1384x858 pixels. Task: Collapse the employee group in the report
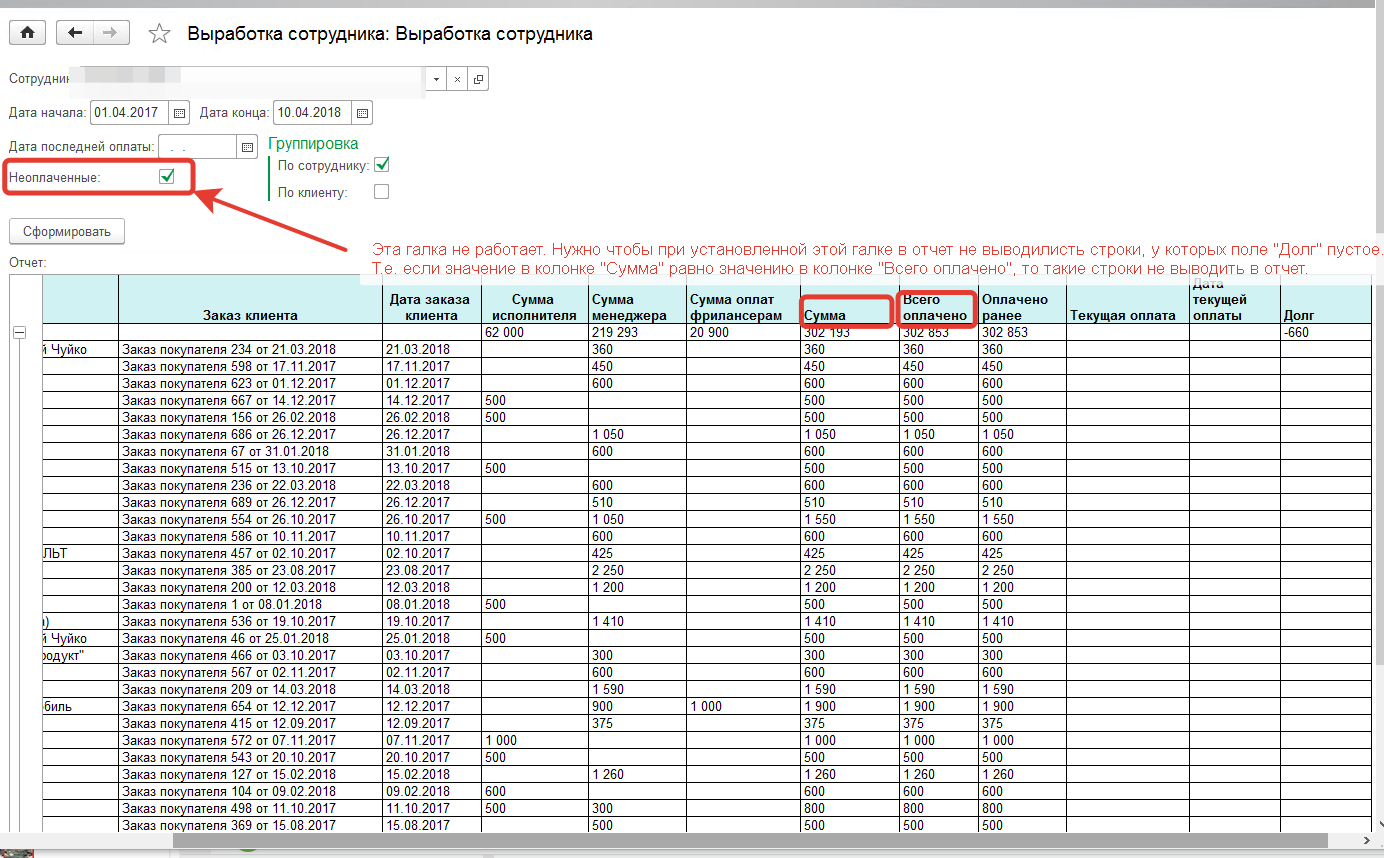coord(19,333)
